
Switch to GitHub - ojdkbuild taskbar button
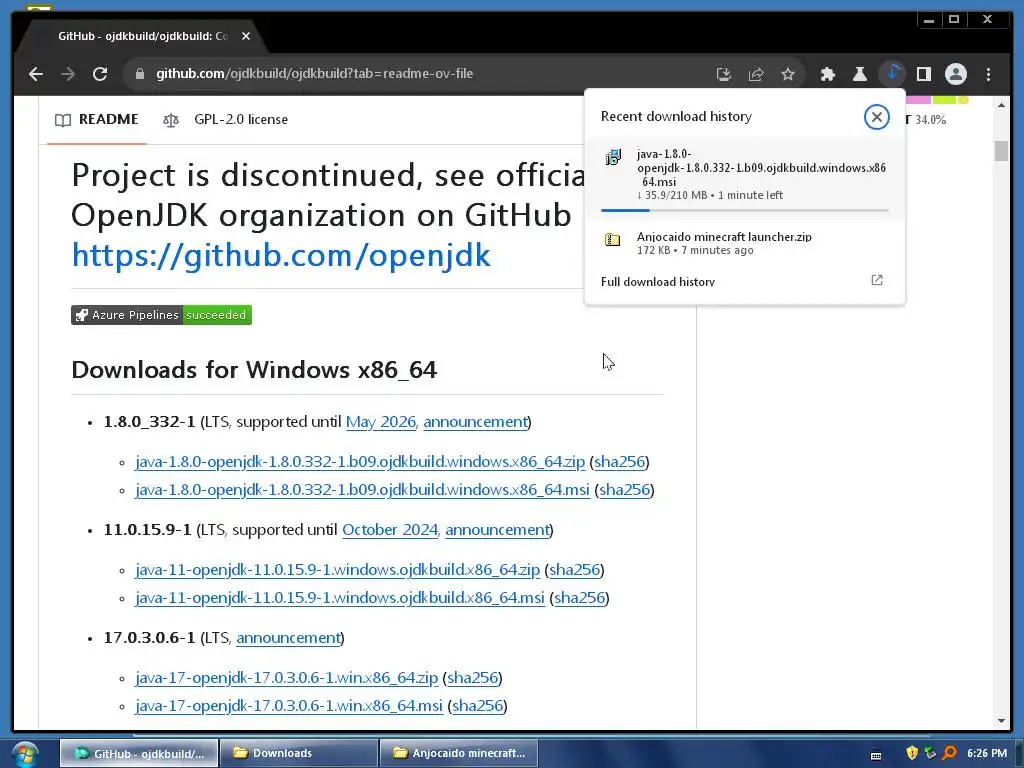[x=139, y=753]
